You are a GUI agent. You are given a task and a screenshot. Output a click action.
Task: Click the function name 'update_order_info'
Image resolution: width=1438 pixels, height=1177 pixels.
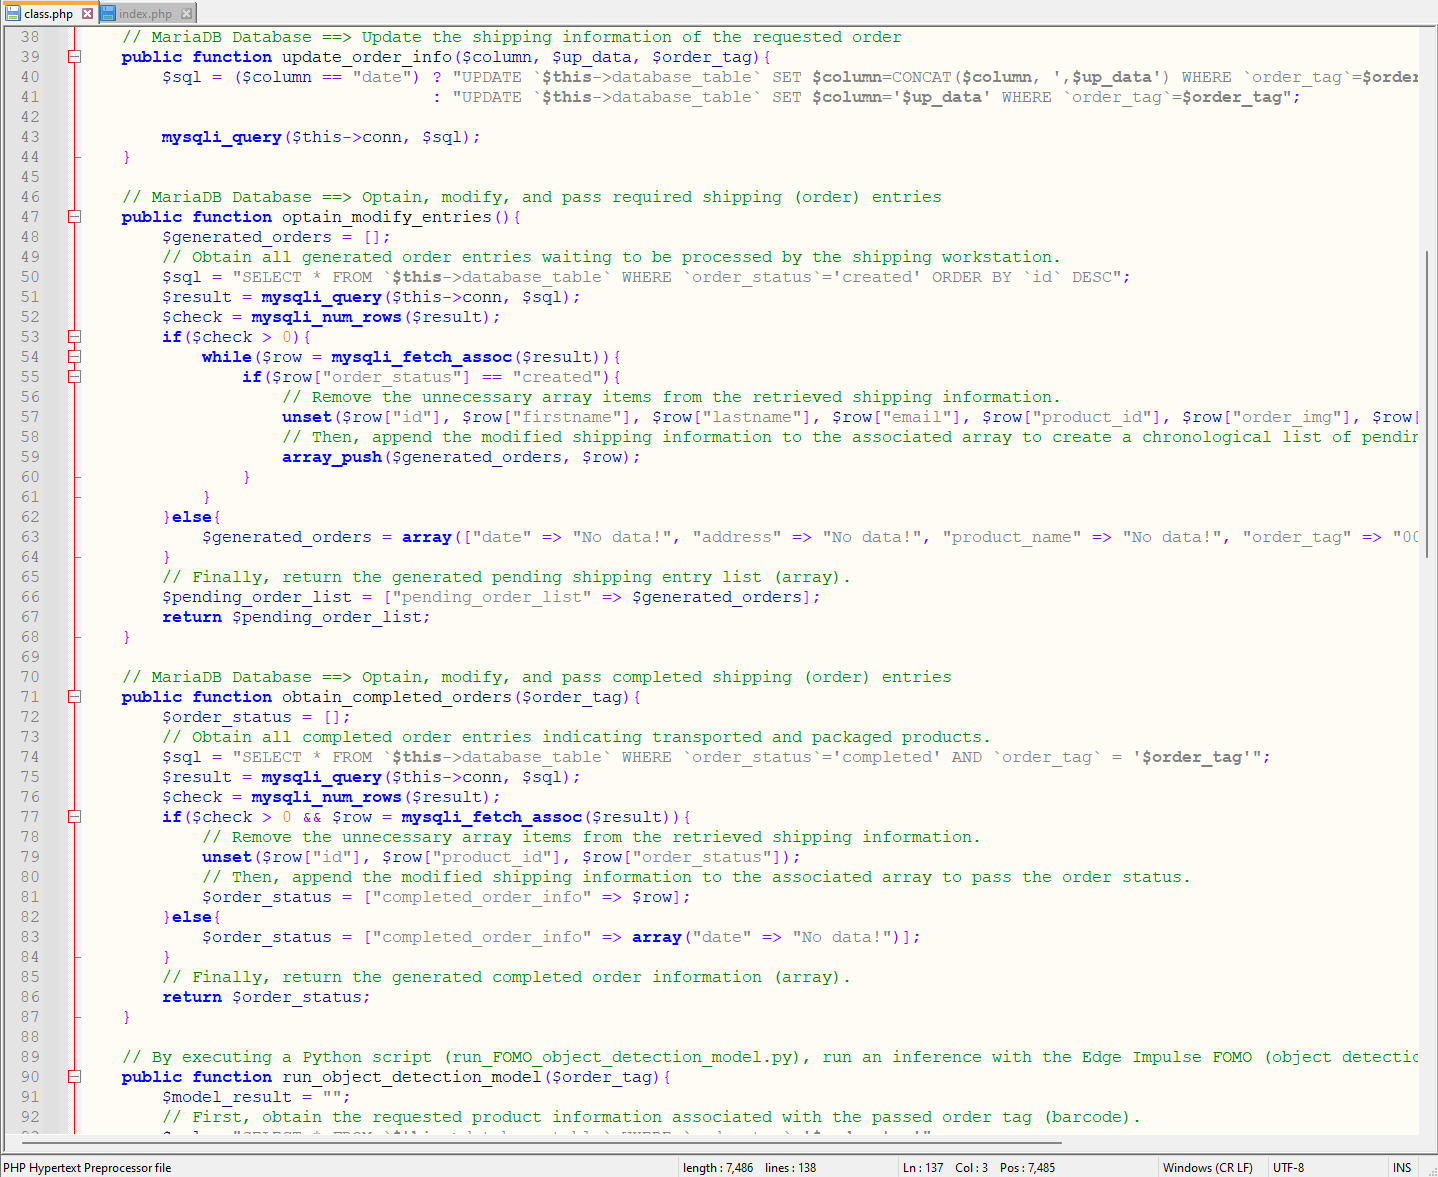(367, 57)
